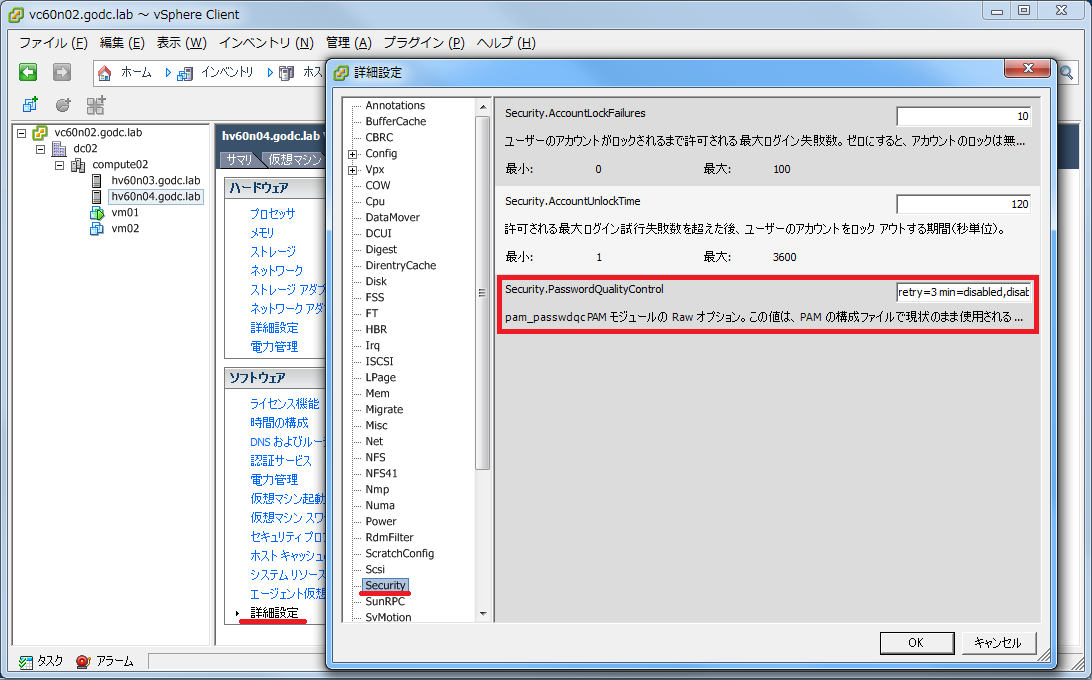Select DCUI in the settings tree
The image size is (1092, 680).
[x=378, y=233]
